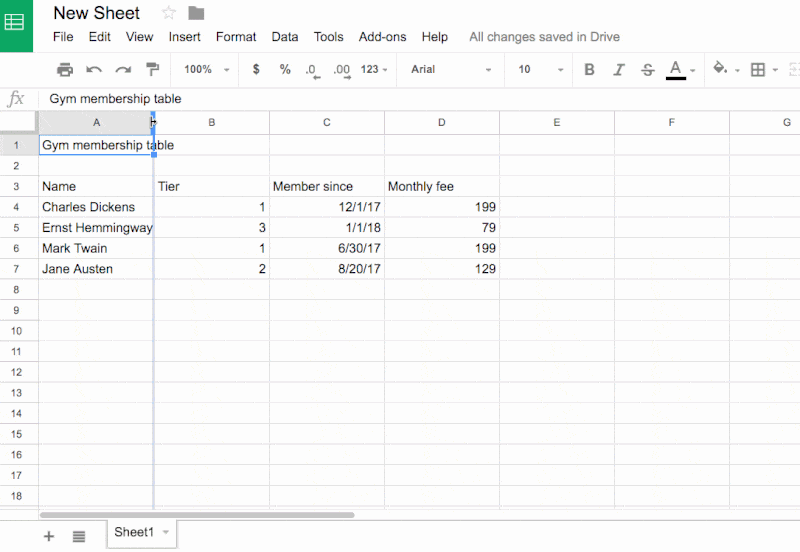Click the date cell 12/1/17
This screenshot has height=552, width=800.
click(x=327, y=207)
